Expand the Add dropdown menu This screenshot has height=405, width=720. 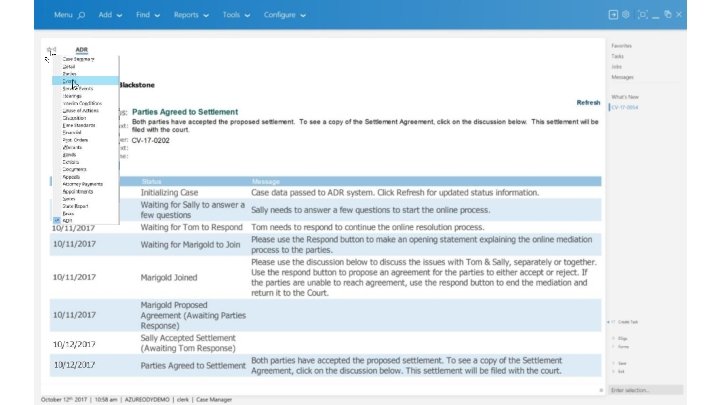110,15
